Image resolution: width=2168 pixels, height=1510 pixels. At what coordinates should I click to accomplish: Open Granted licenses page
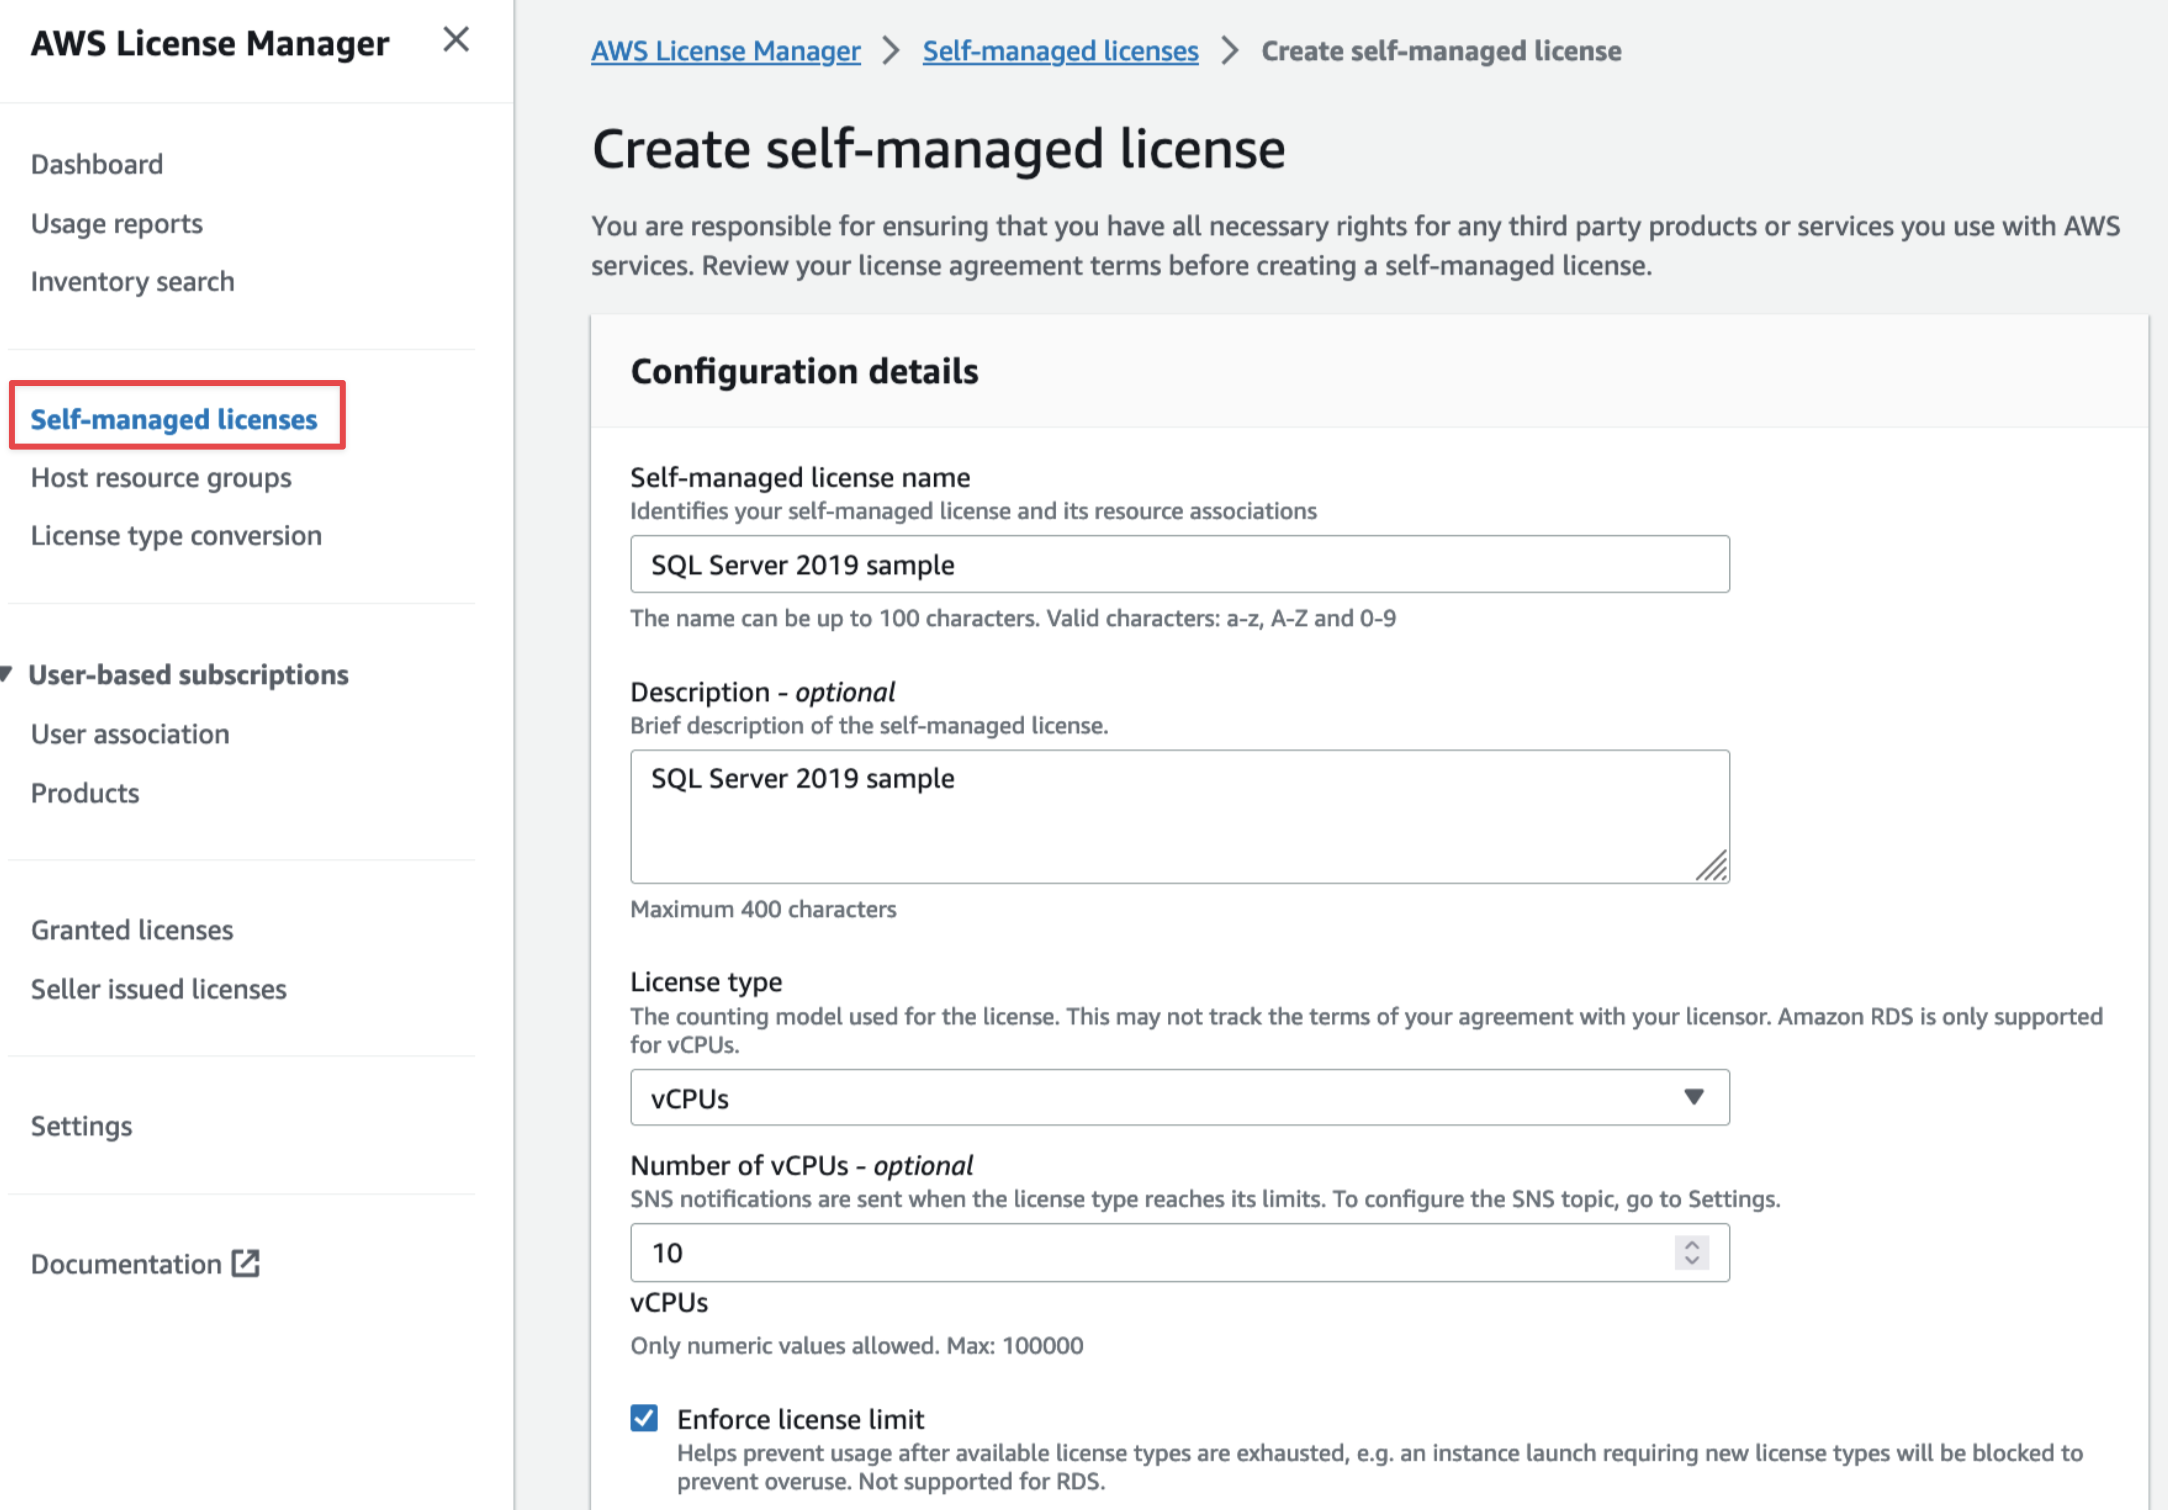(x=132, y=930)
